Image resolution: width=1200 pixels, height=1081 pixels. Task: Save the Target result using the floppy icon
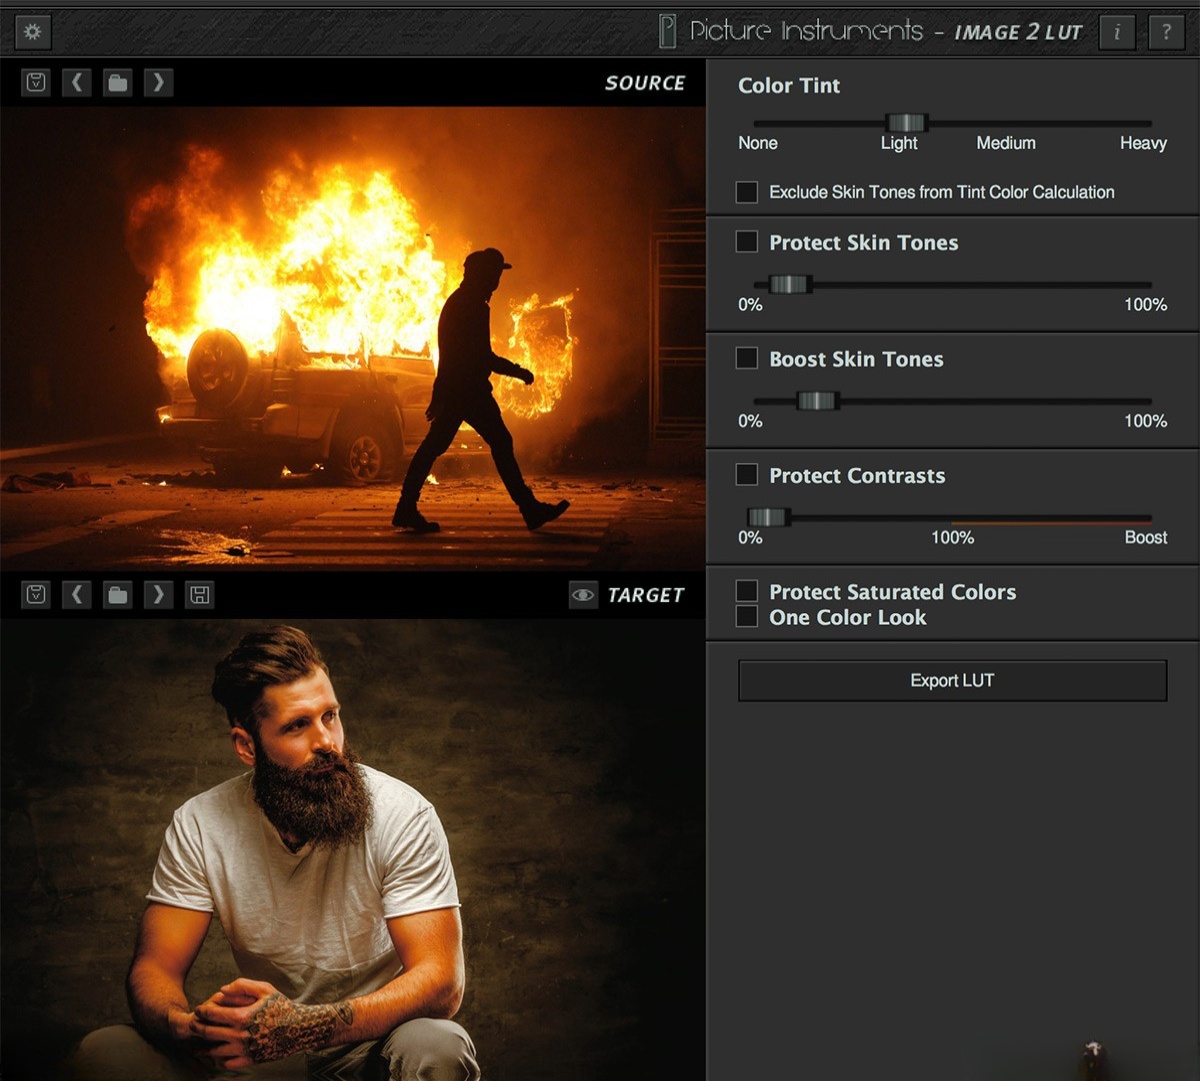(199, 594)
